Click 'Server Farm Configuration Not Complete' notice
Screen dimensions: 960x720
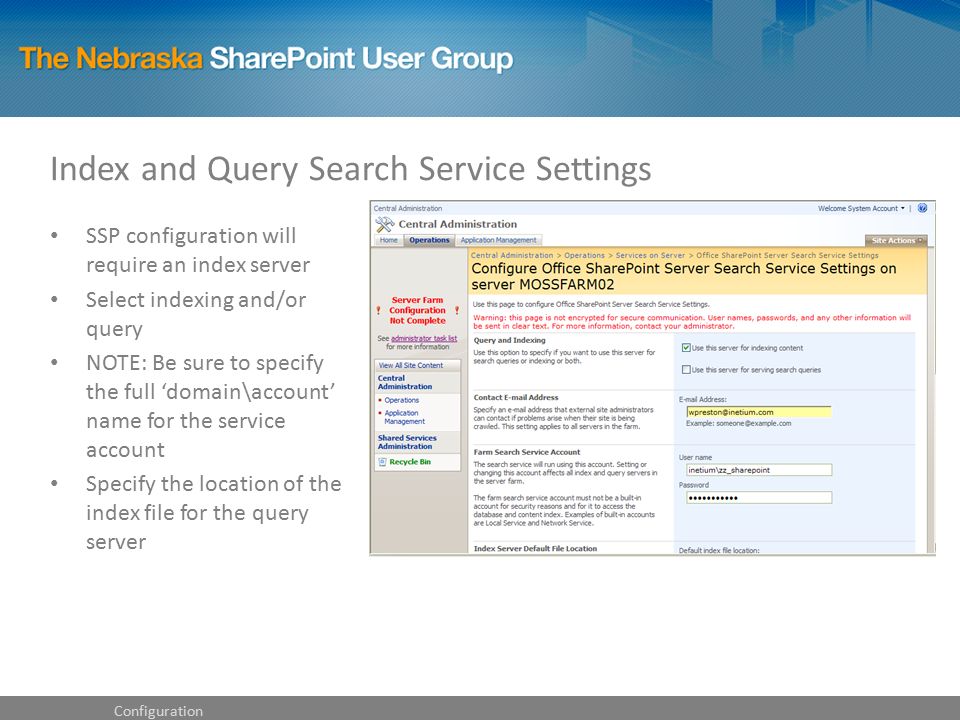coord(418,310)
